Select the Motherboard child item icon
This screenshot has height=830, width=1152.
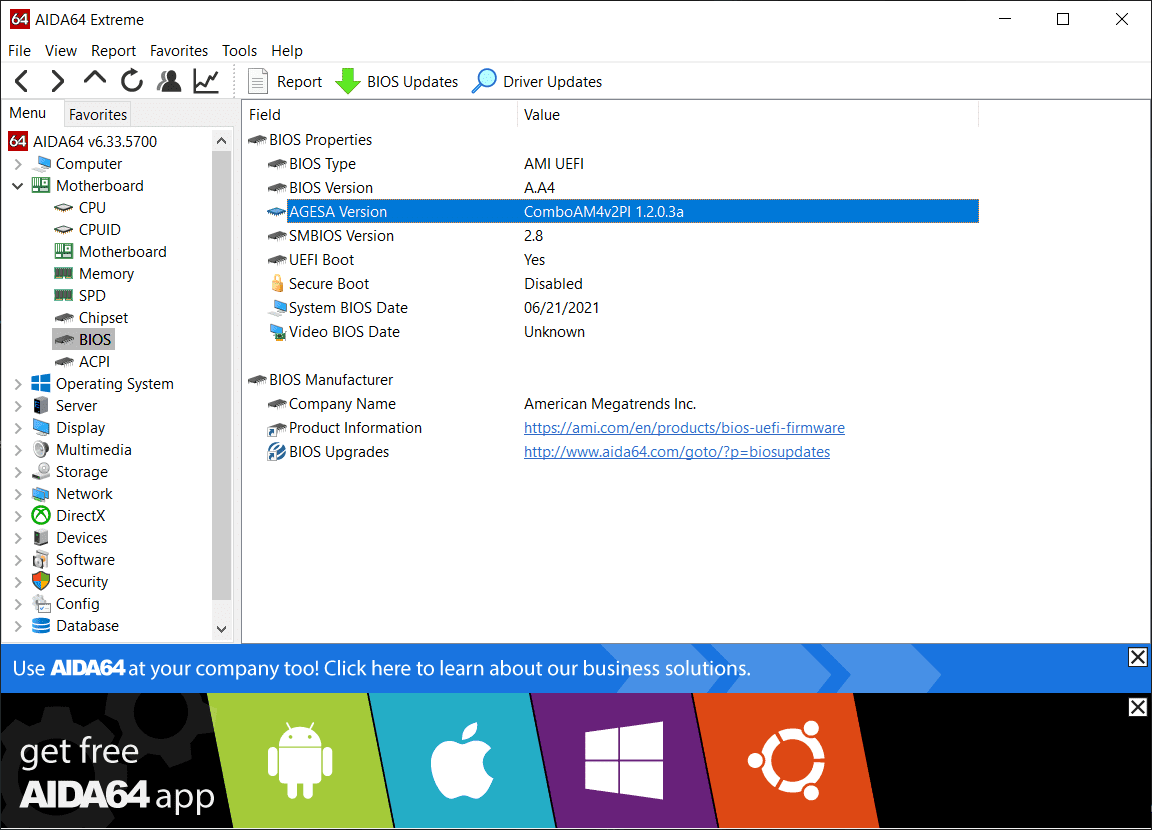click(x=64, y=251)
